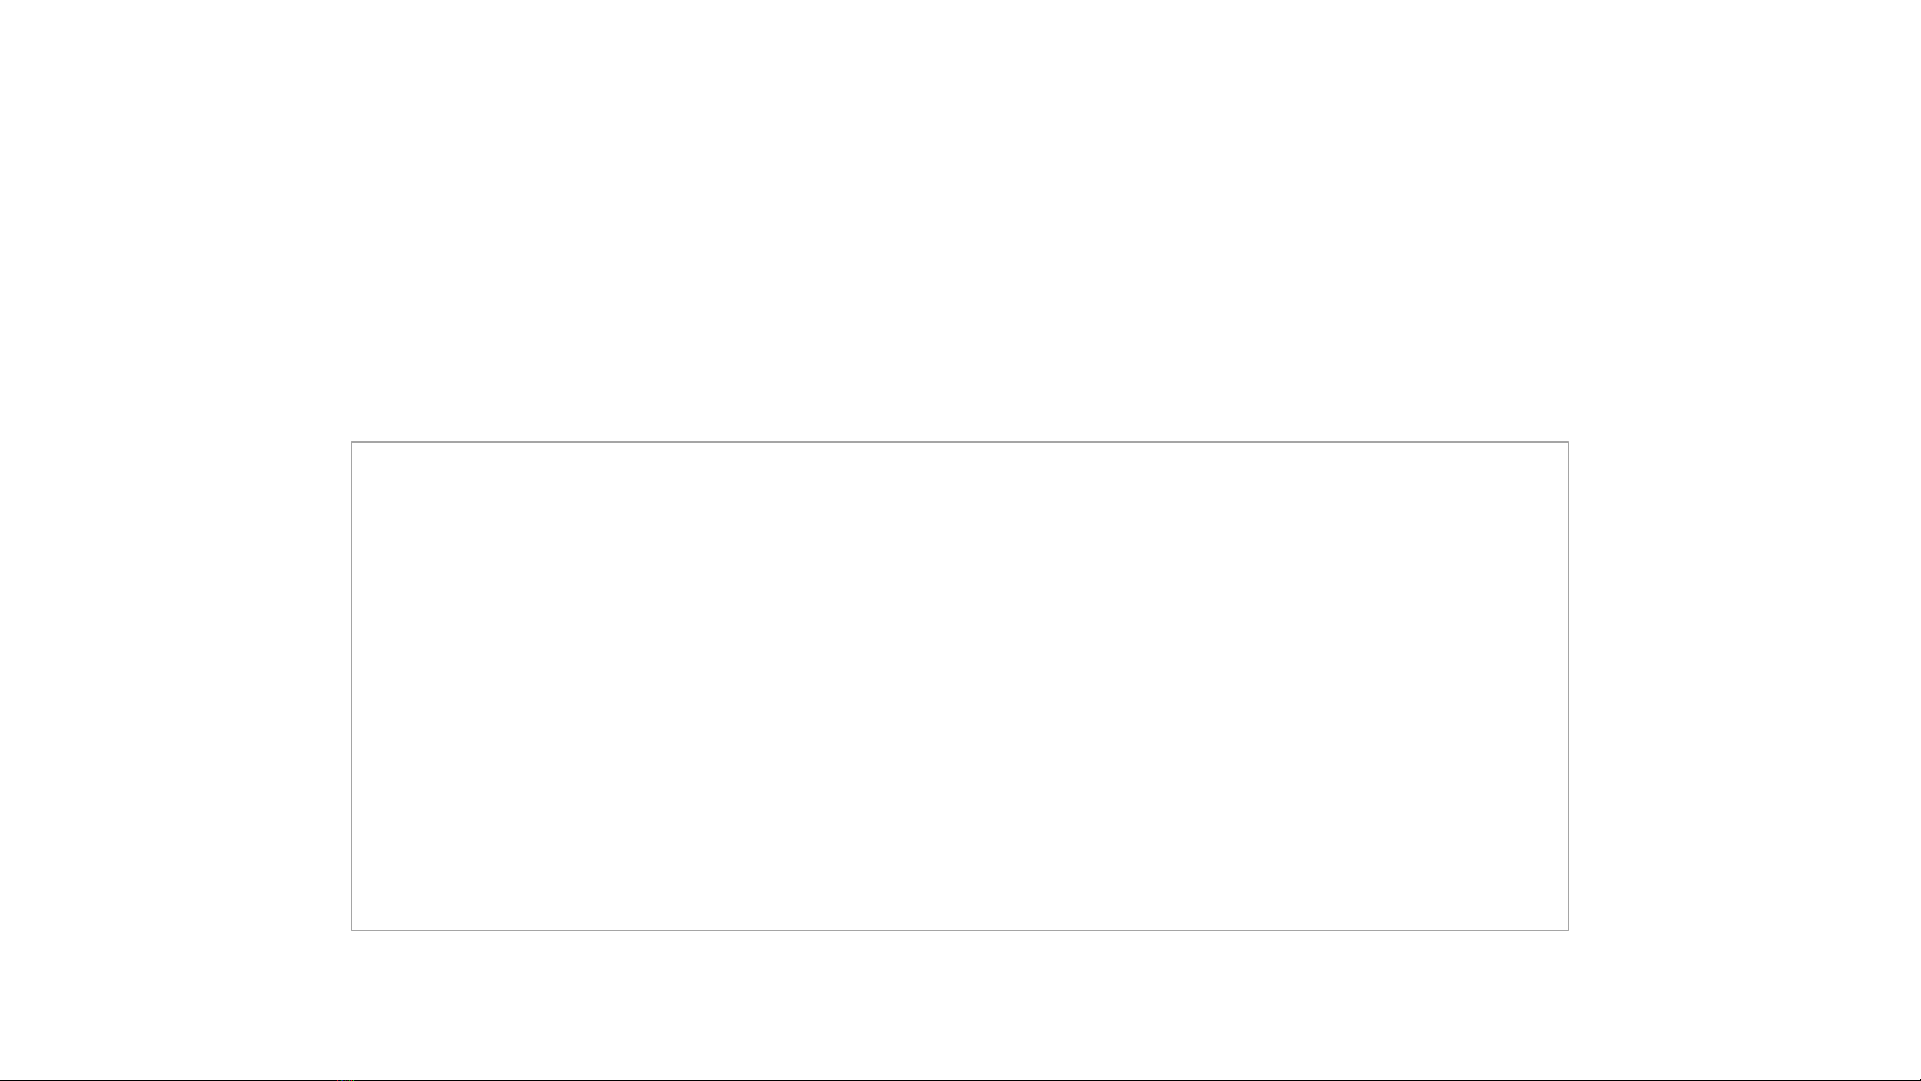Click the right border of the empty box
1921x1081 pixels.
coord(1568,686)
